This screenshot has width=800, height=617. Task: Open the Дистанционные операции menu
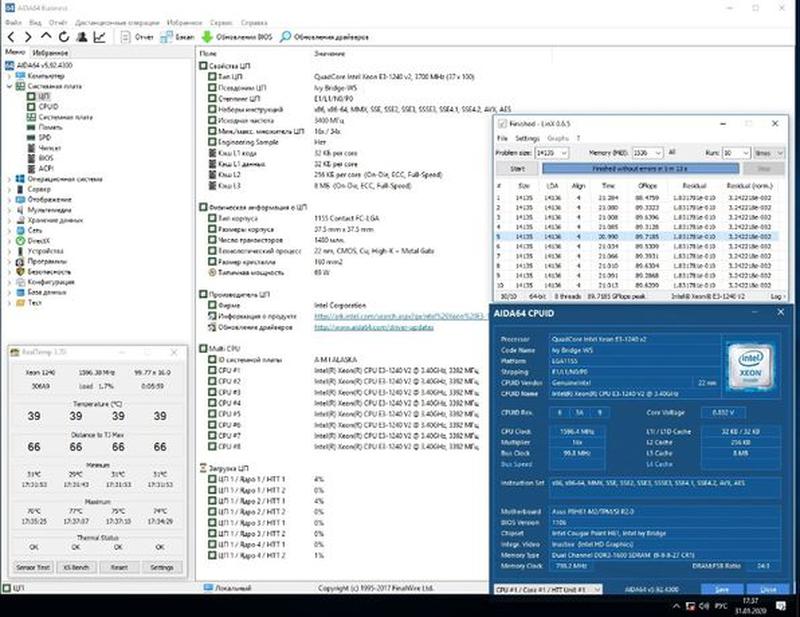(x=117, y=22)
